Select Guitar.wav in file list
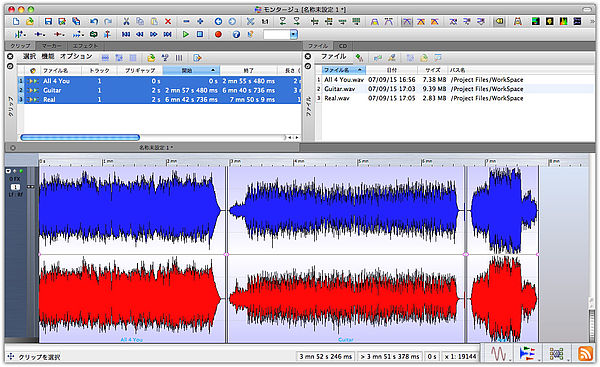This screenshot has height=367, width=600. (x=455, y=89)
